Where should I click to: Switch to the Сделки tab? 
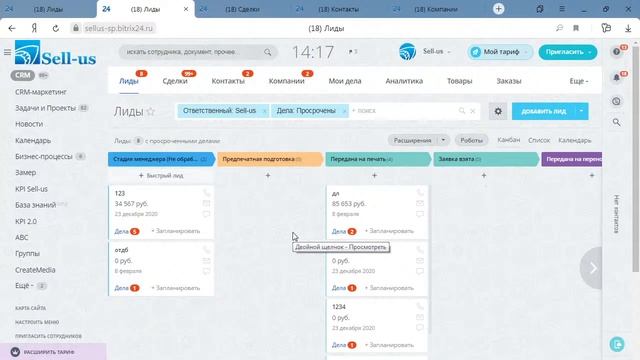pos(175,81)
